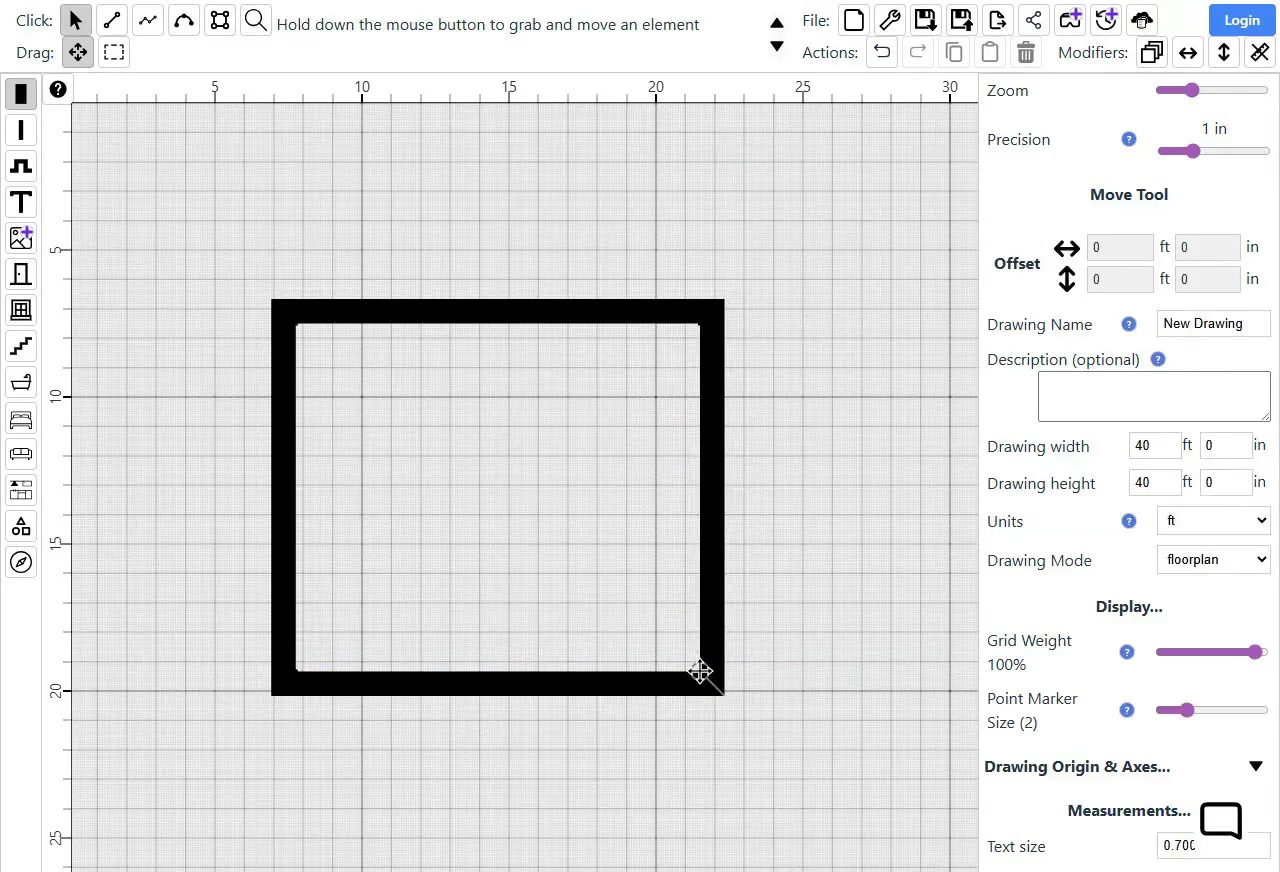Collapse toolbar with the up triangle
Viewport: 1280px width, 872px height.
[777, 22]
